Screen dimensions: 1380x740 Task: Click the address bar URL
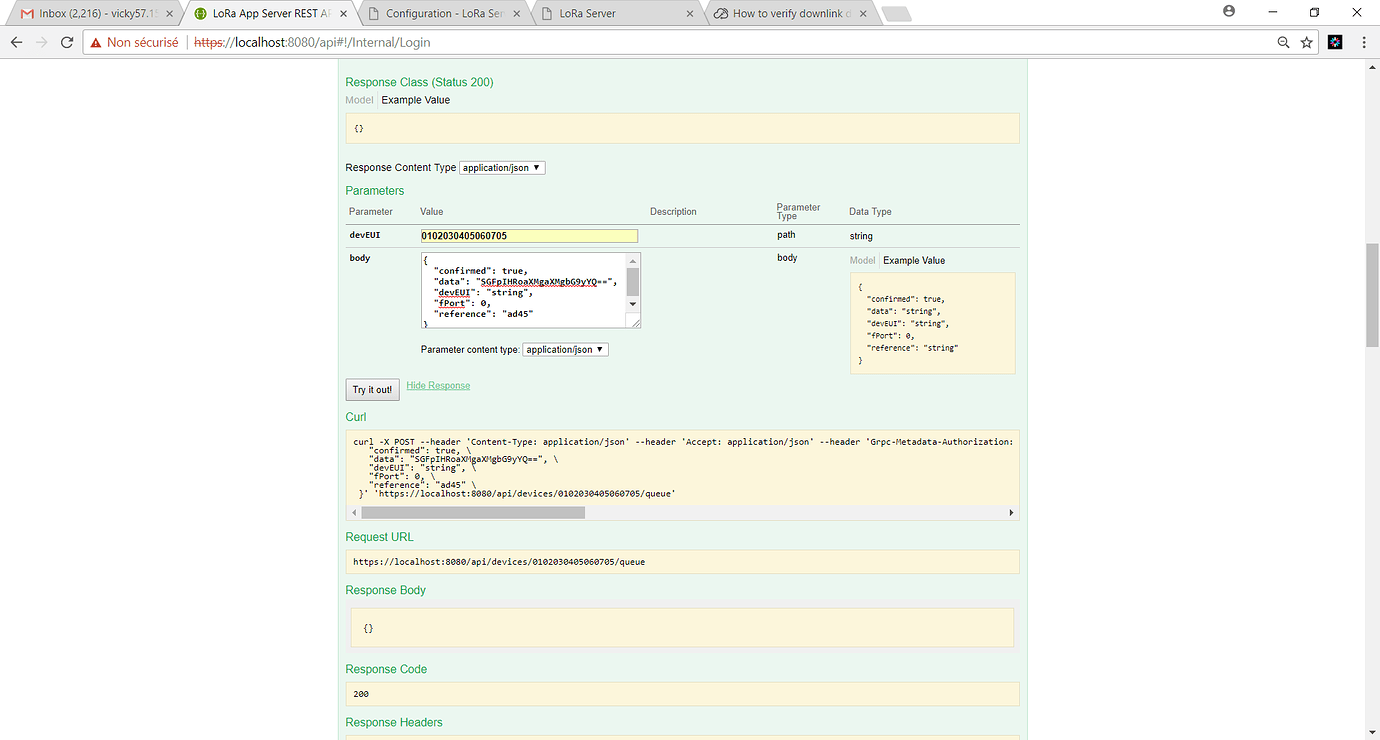click(x=312, y=43)
